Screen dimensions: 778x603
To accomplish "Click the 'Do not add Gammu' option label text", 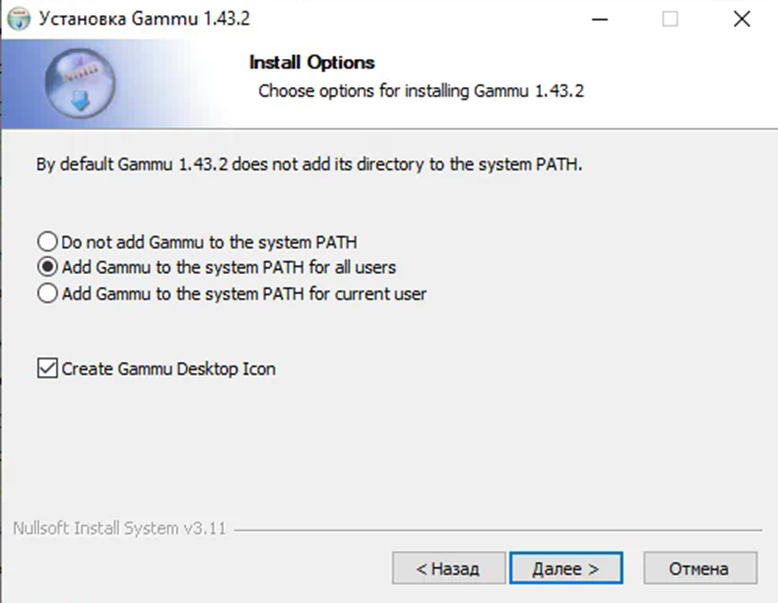I will pos(209,241).
